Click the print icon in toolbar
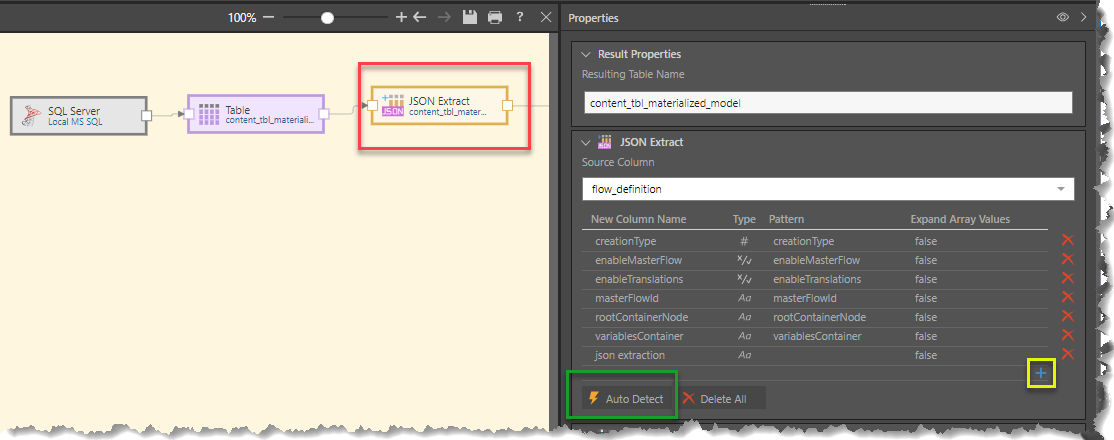The height and width of the screenshot is (440, 1114). (494, 18)
